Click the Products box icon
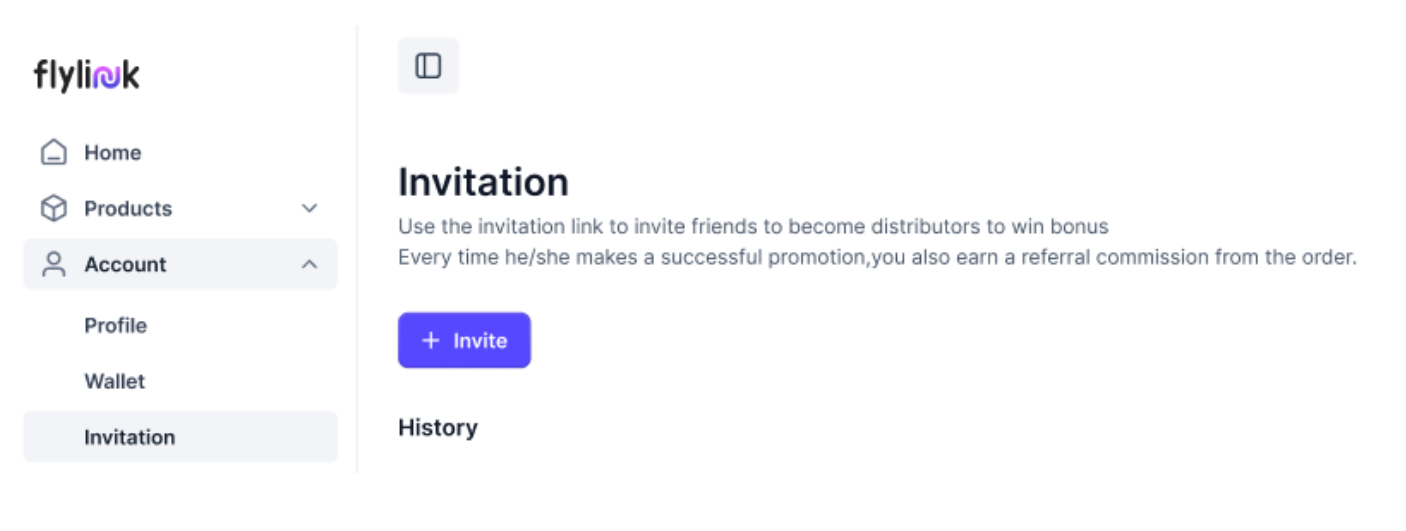The width and height of the screenshot is (1406, 531). click(x=53, y=209)
